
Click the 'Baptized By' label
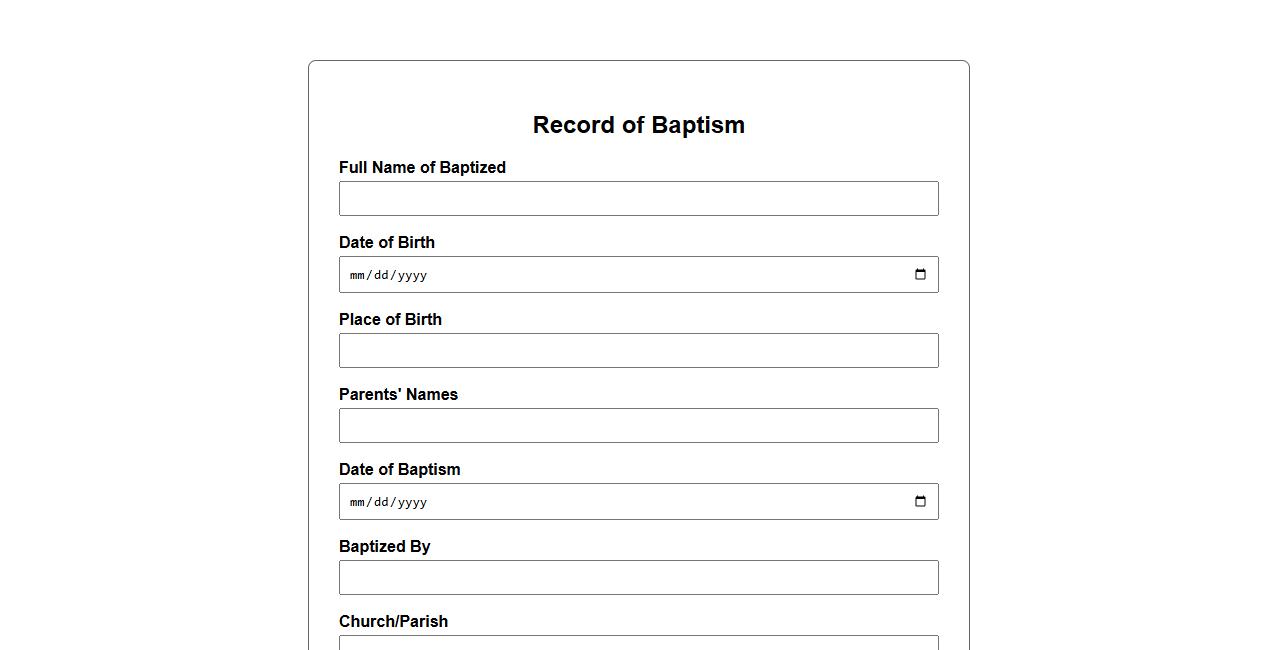coord(384,547)
